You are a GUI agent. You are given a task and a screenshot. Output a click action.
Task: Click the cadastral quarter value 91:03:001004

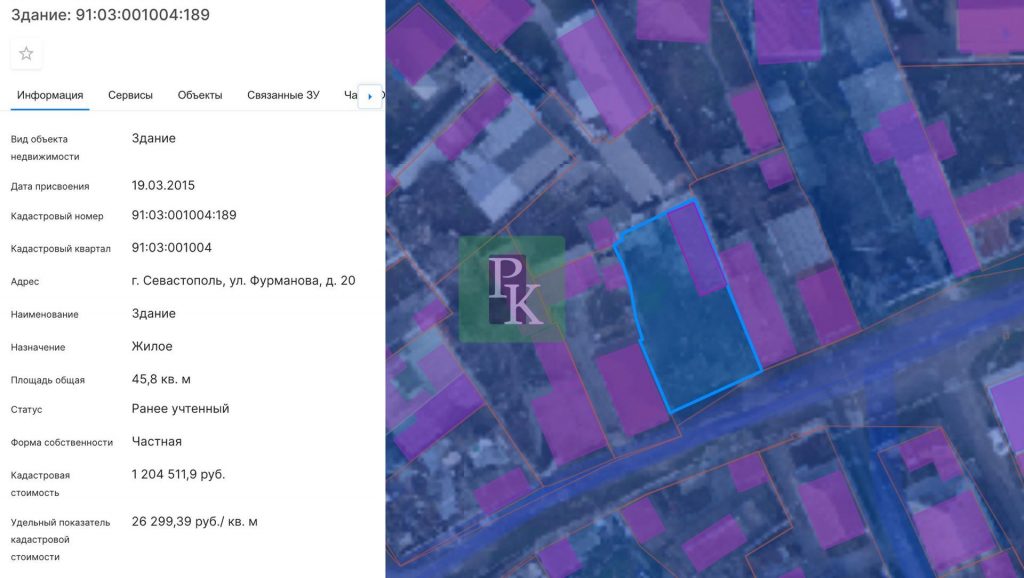click(x=171, y=248)
